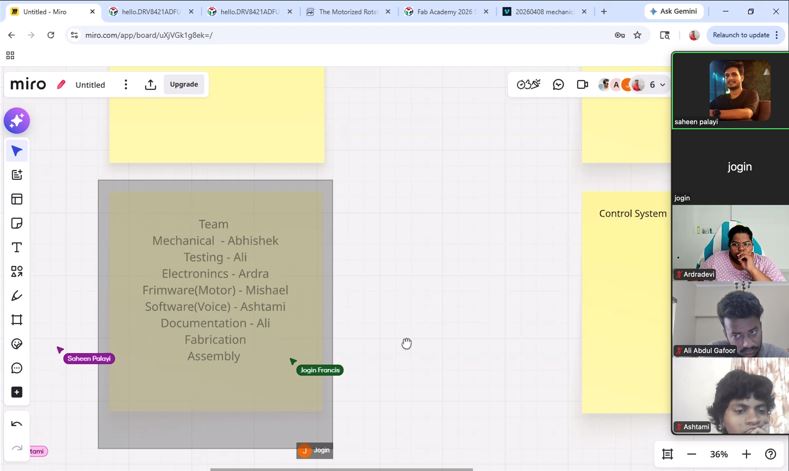The height and width of the screenshot is (471, 789).
Task: Select the Pen drawing tool
Action: pyautogui.click(x=17, y=295)
